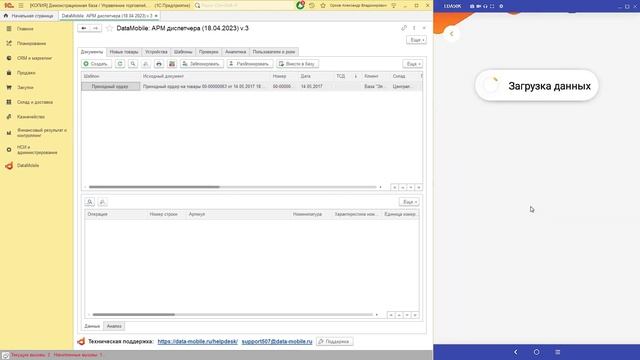Switch to the Шаблоны tab
Screen dimensions: 640x360
(x=183, y=52)
